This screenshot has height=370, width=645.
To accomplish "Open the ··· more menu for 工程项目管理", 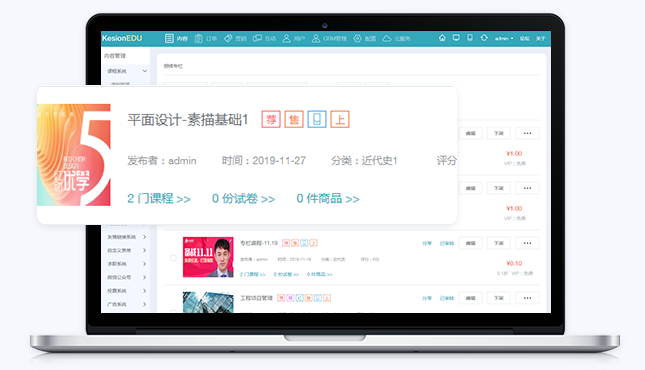I will pyautogui.click(x=527, y=298).
